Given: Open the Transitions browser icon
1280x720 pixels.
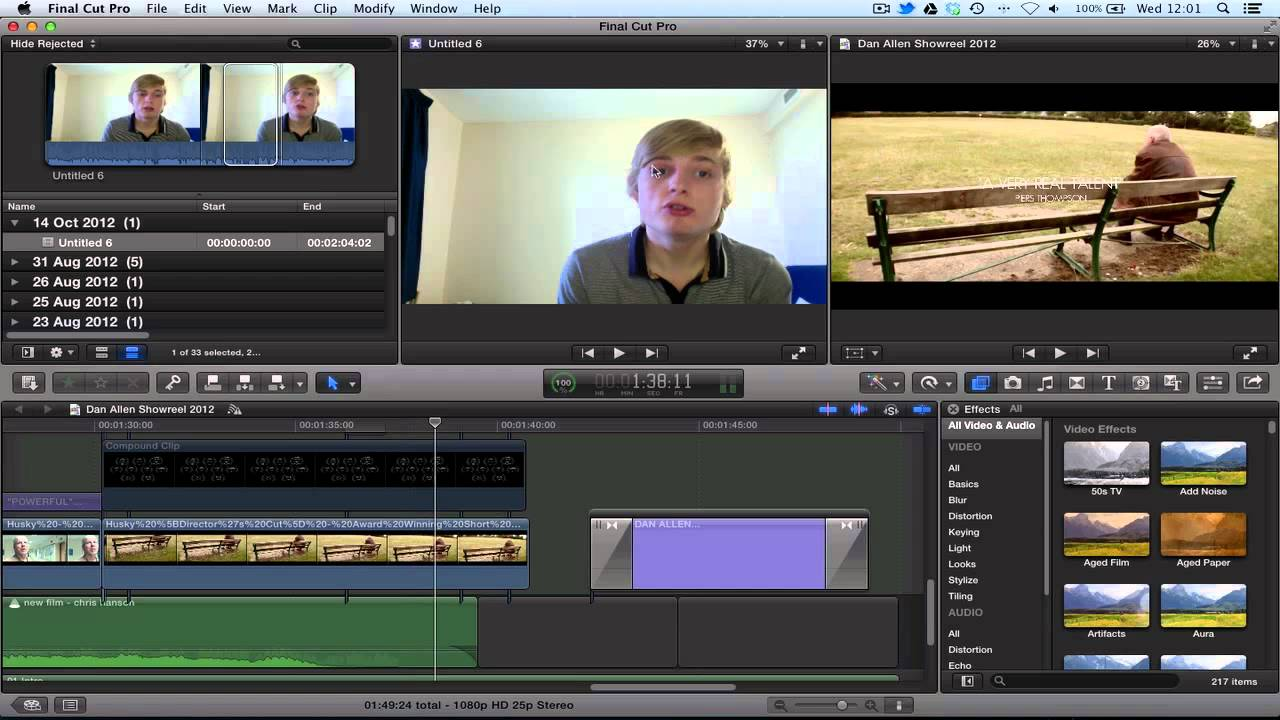Looking at the screenshot, I should point(1075,383).
